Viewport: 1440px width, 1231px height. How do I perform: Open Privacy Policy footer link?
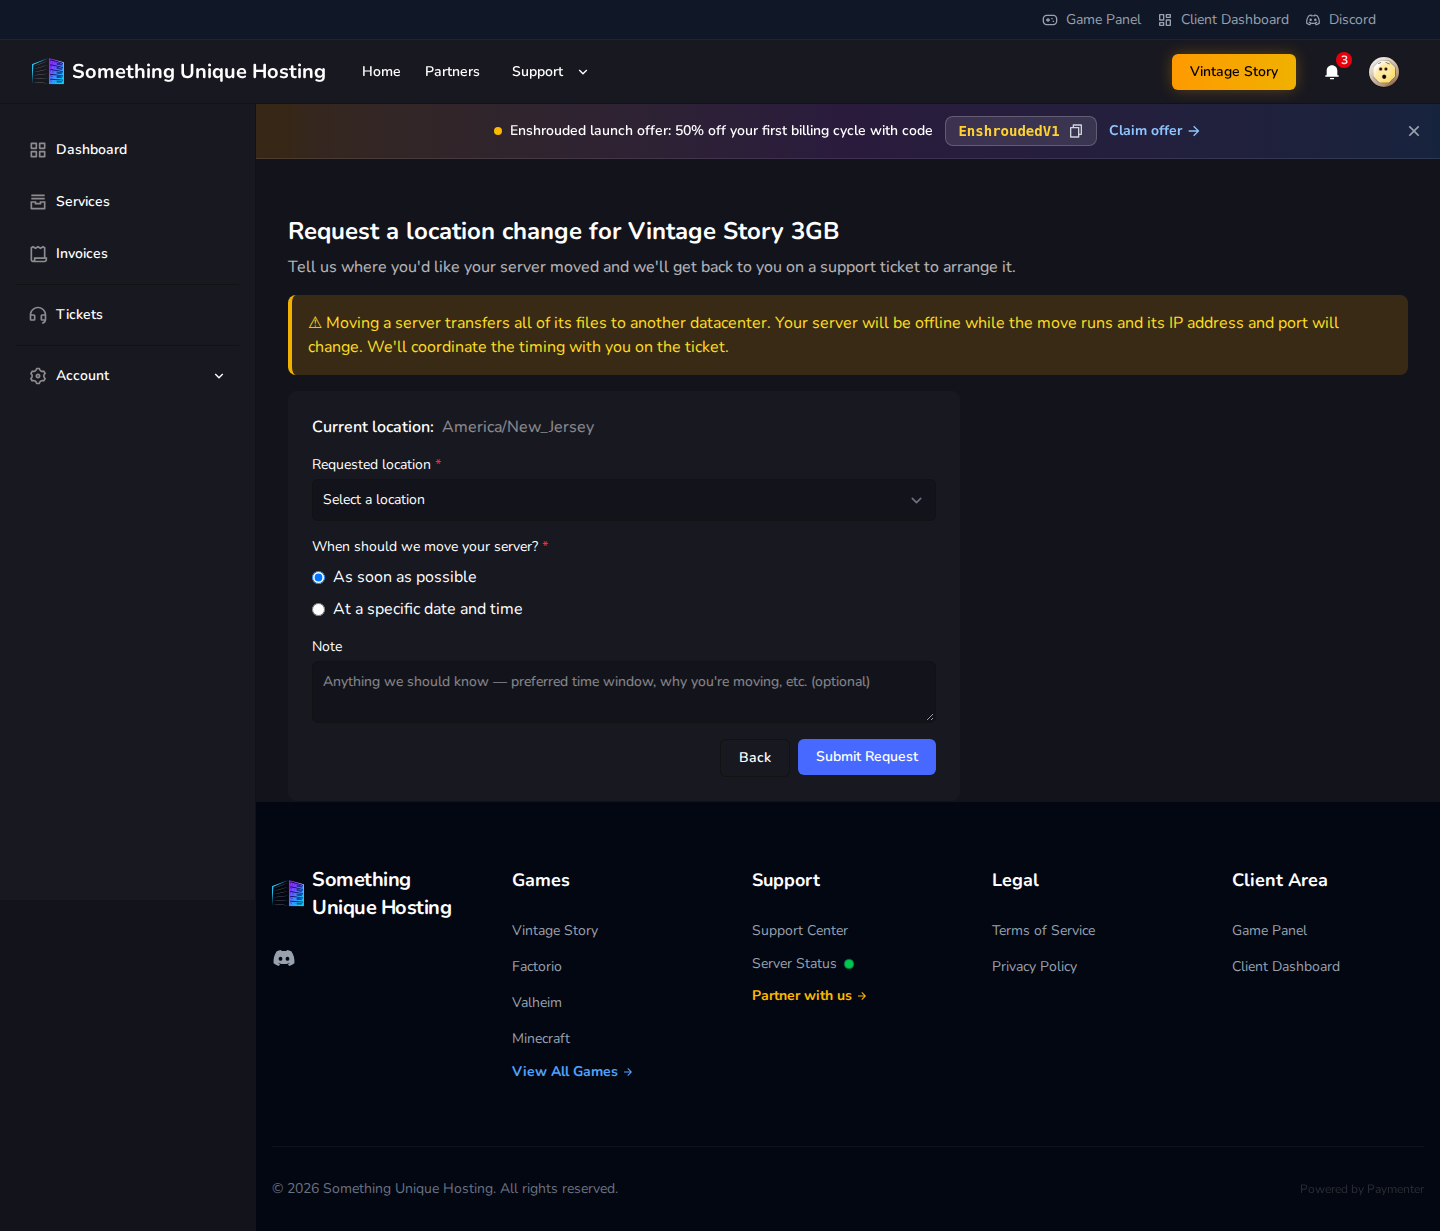coord(1034,967)
